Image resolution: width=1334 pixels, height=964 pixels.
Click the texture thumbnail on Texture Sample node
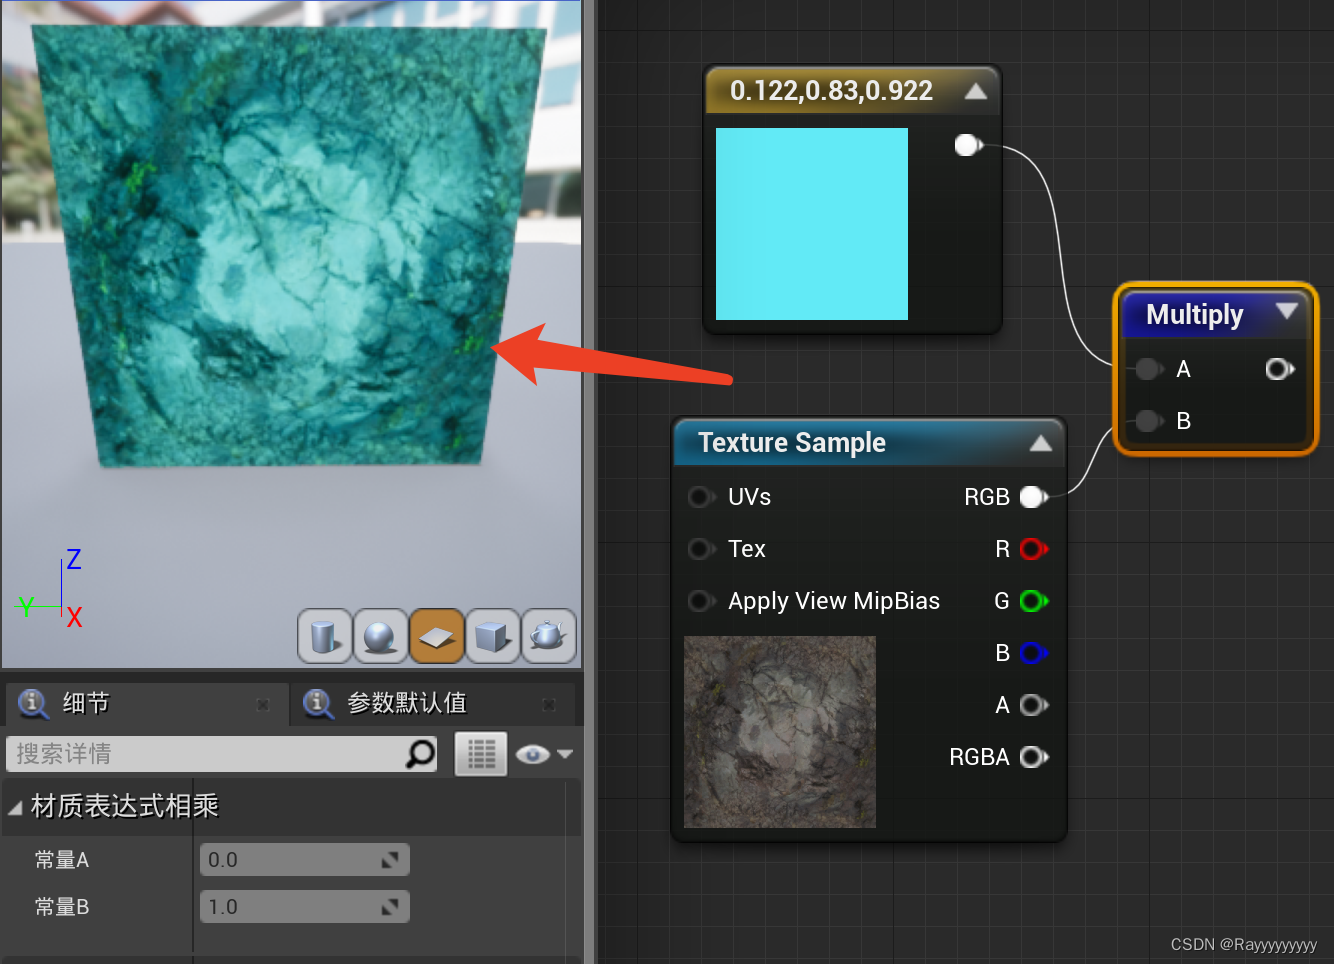780,732
